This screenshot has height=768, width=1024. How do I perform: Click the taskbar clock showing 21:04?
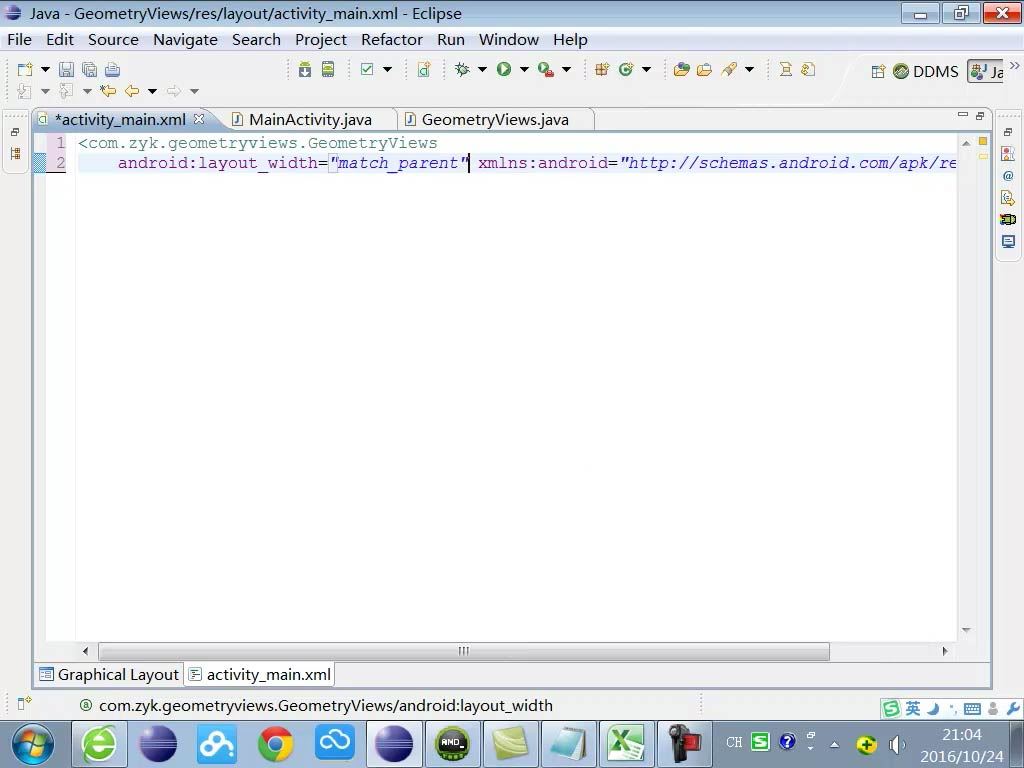point(961,735)
